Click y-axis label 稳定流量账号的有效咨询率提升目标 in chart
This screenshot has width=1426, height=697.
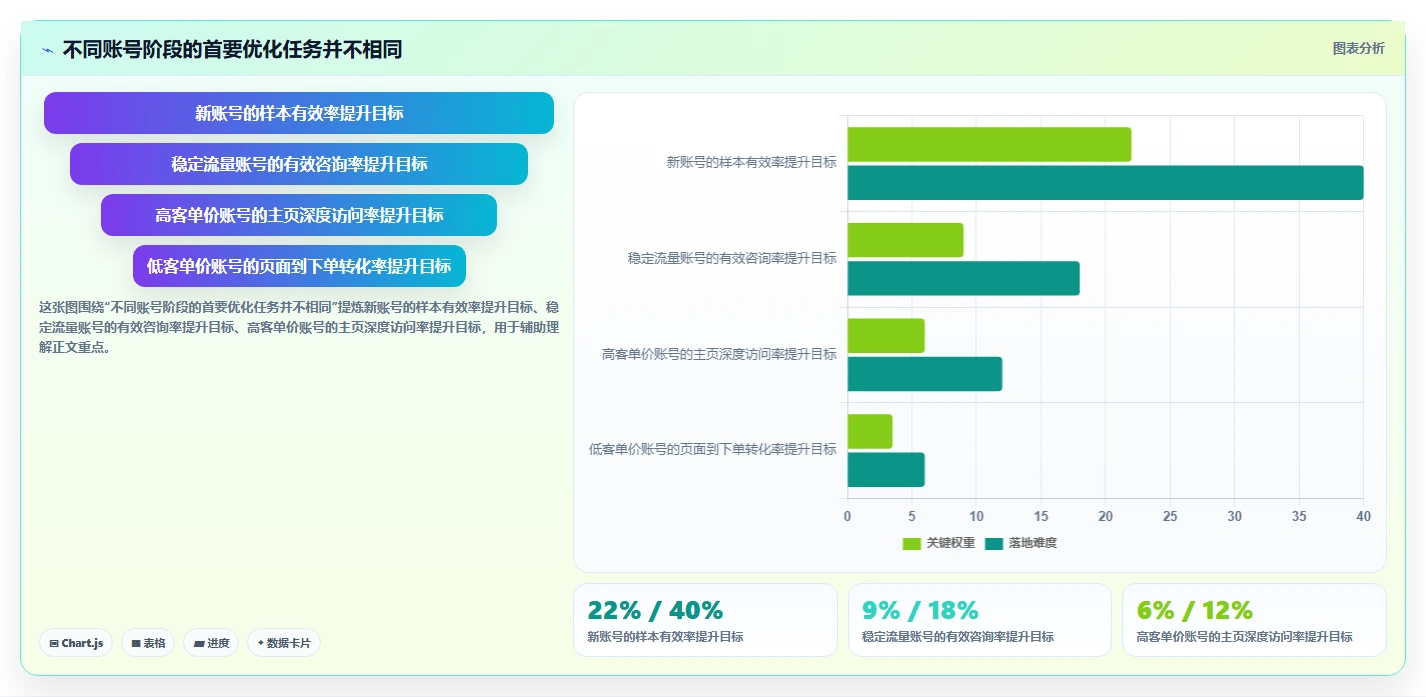click(x=732, y=258)
